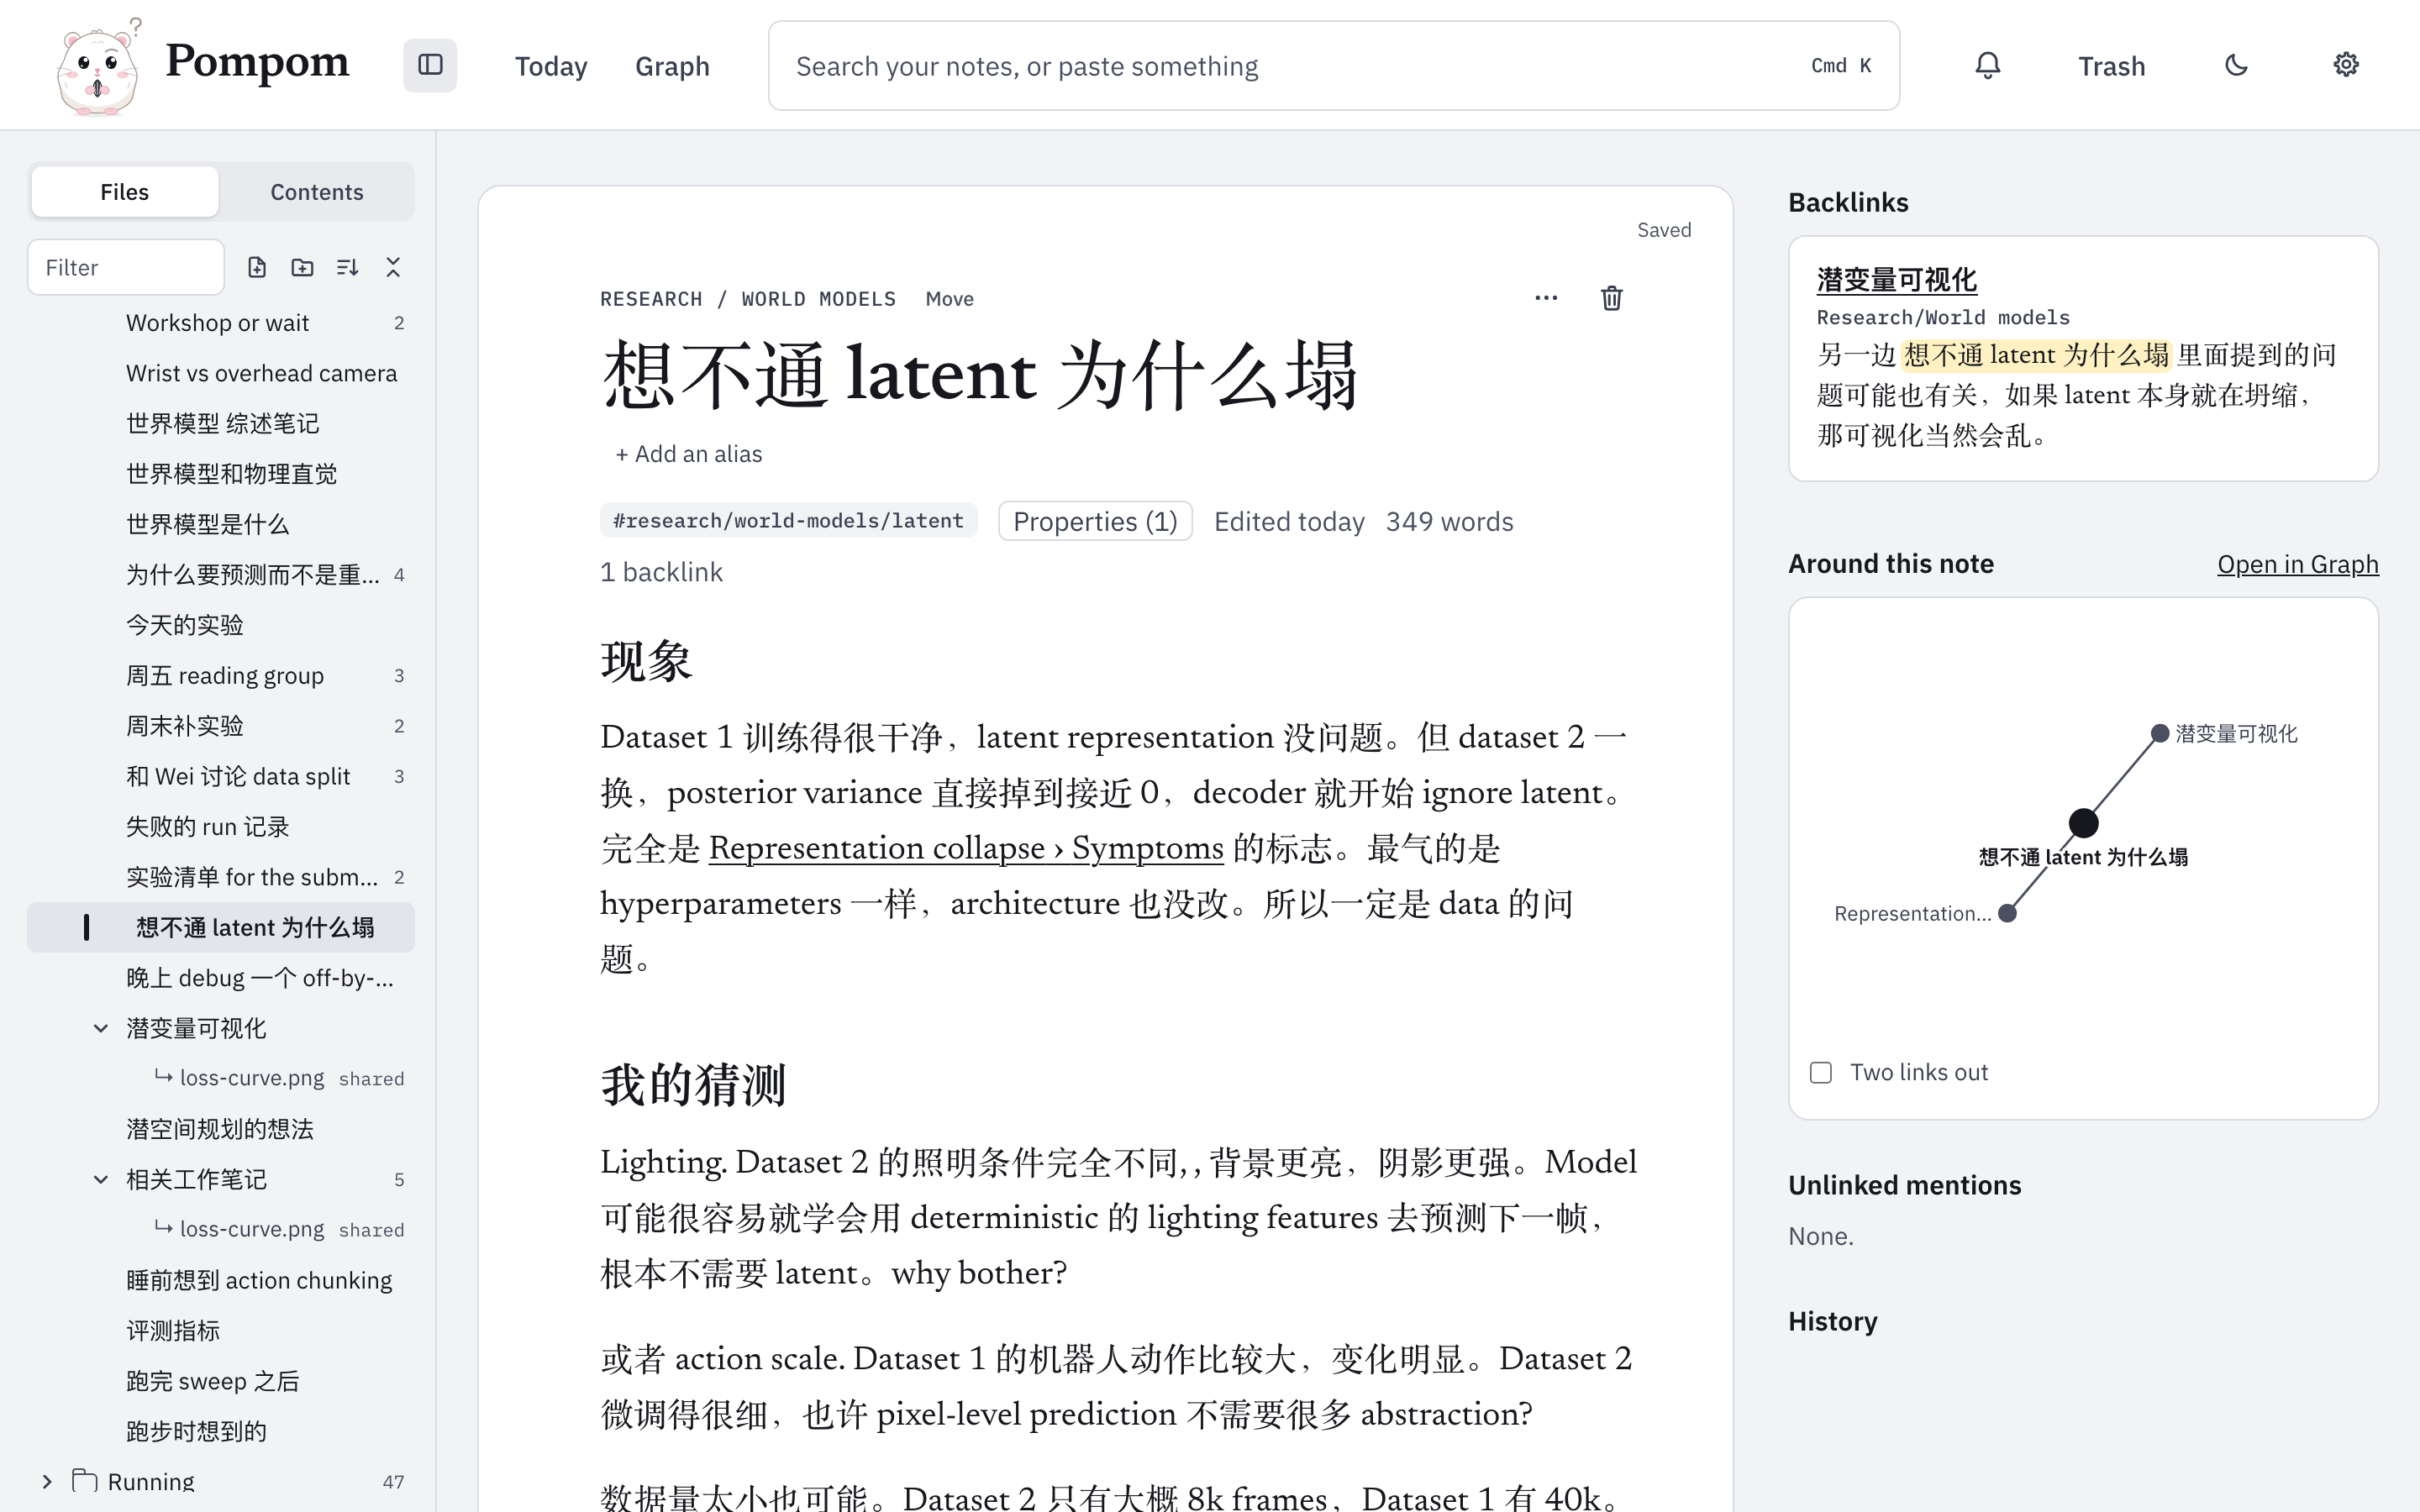Open the Trash
This screenshot has width=2420, height=1512.
tap(2112, 66)
